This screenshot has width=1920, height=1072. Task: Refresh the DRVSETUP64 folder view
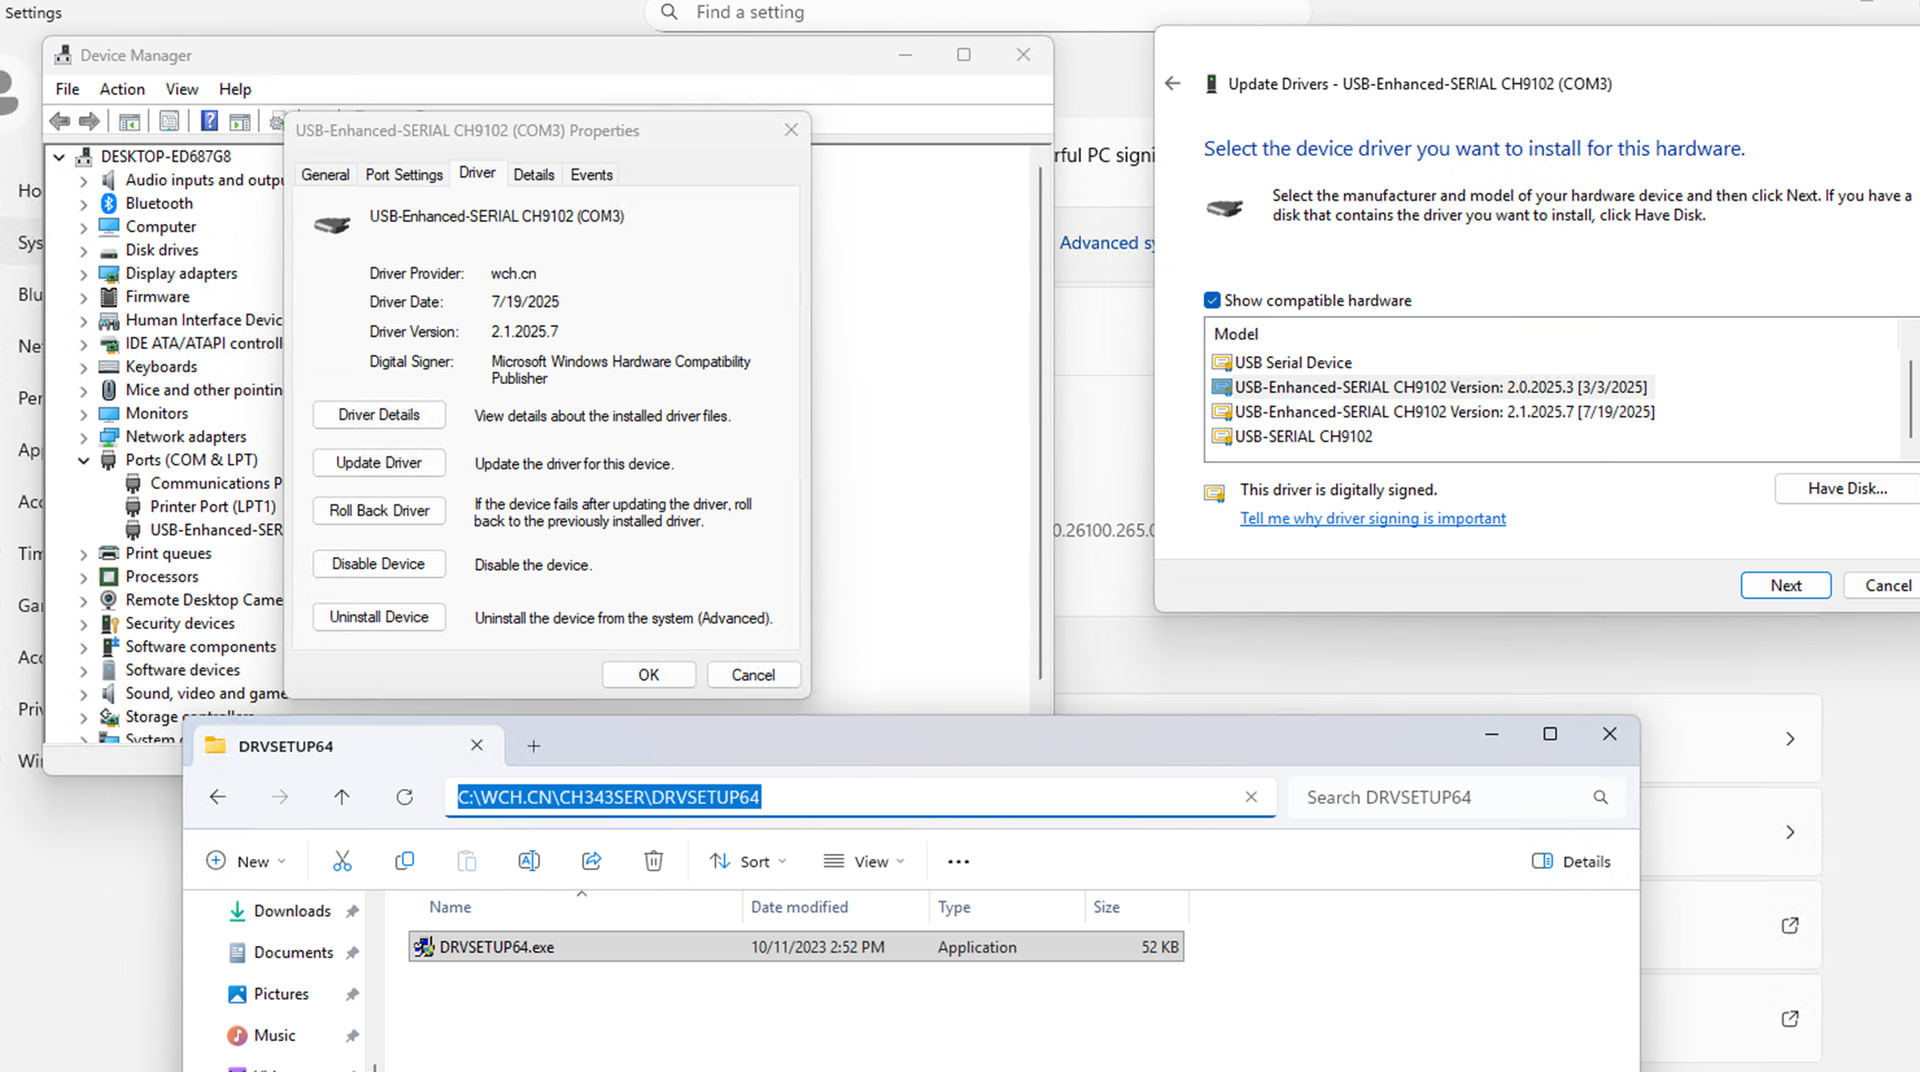[404, 797]
